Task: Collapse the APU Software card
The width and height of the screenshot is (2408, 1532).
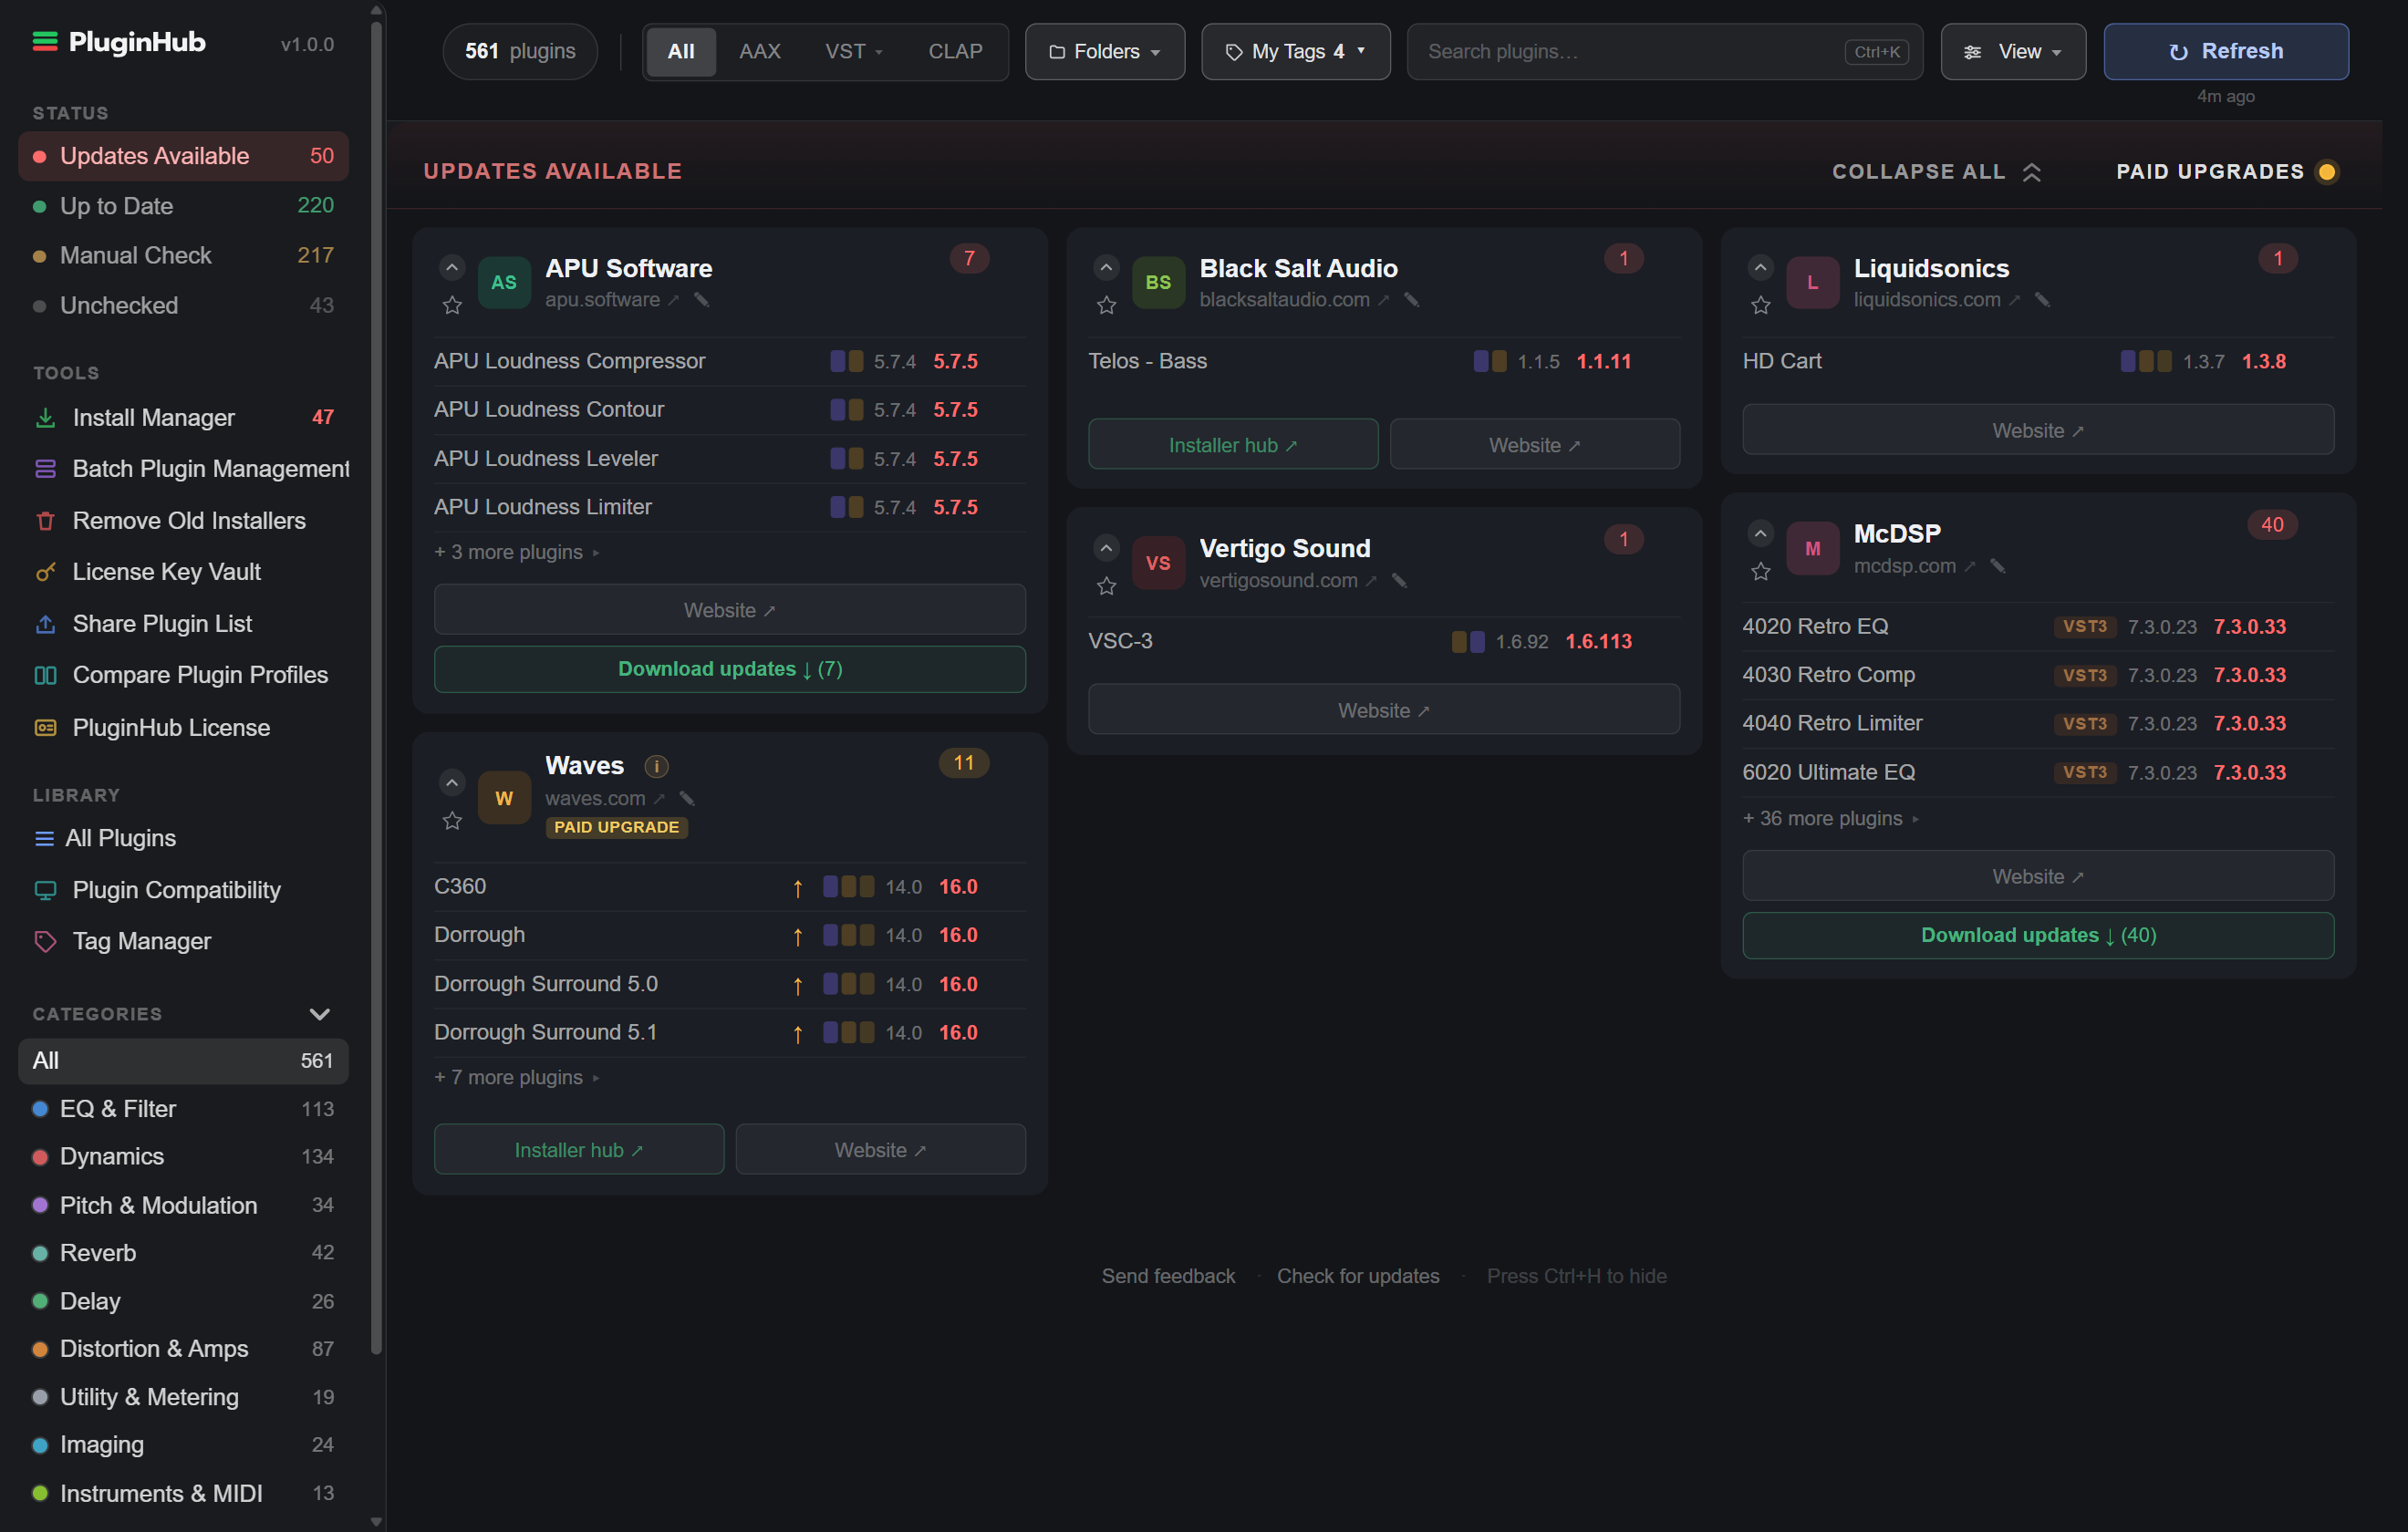Action: coord(452,267)
